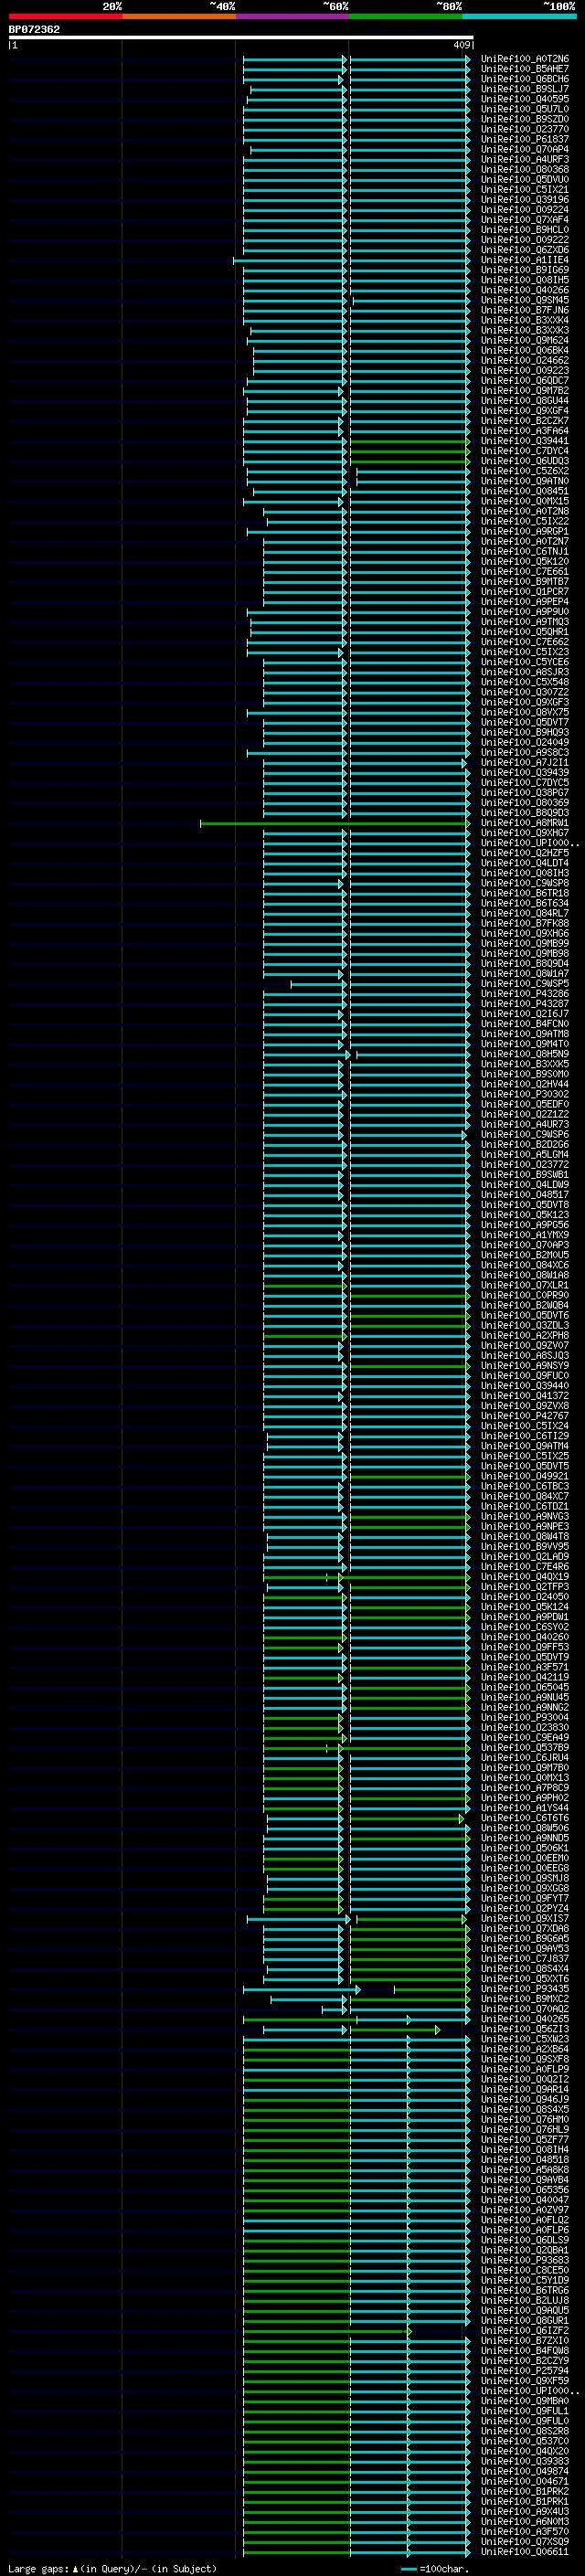Select hit label UniRef100_P25794
The width and height of the screenshot is (585, 2576).
[525, 2371]
